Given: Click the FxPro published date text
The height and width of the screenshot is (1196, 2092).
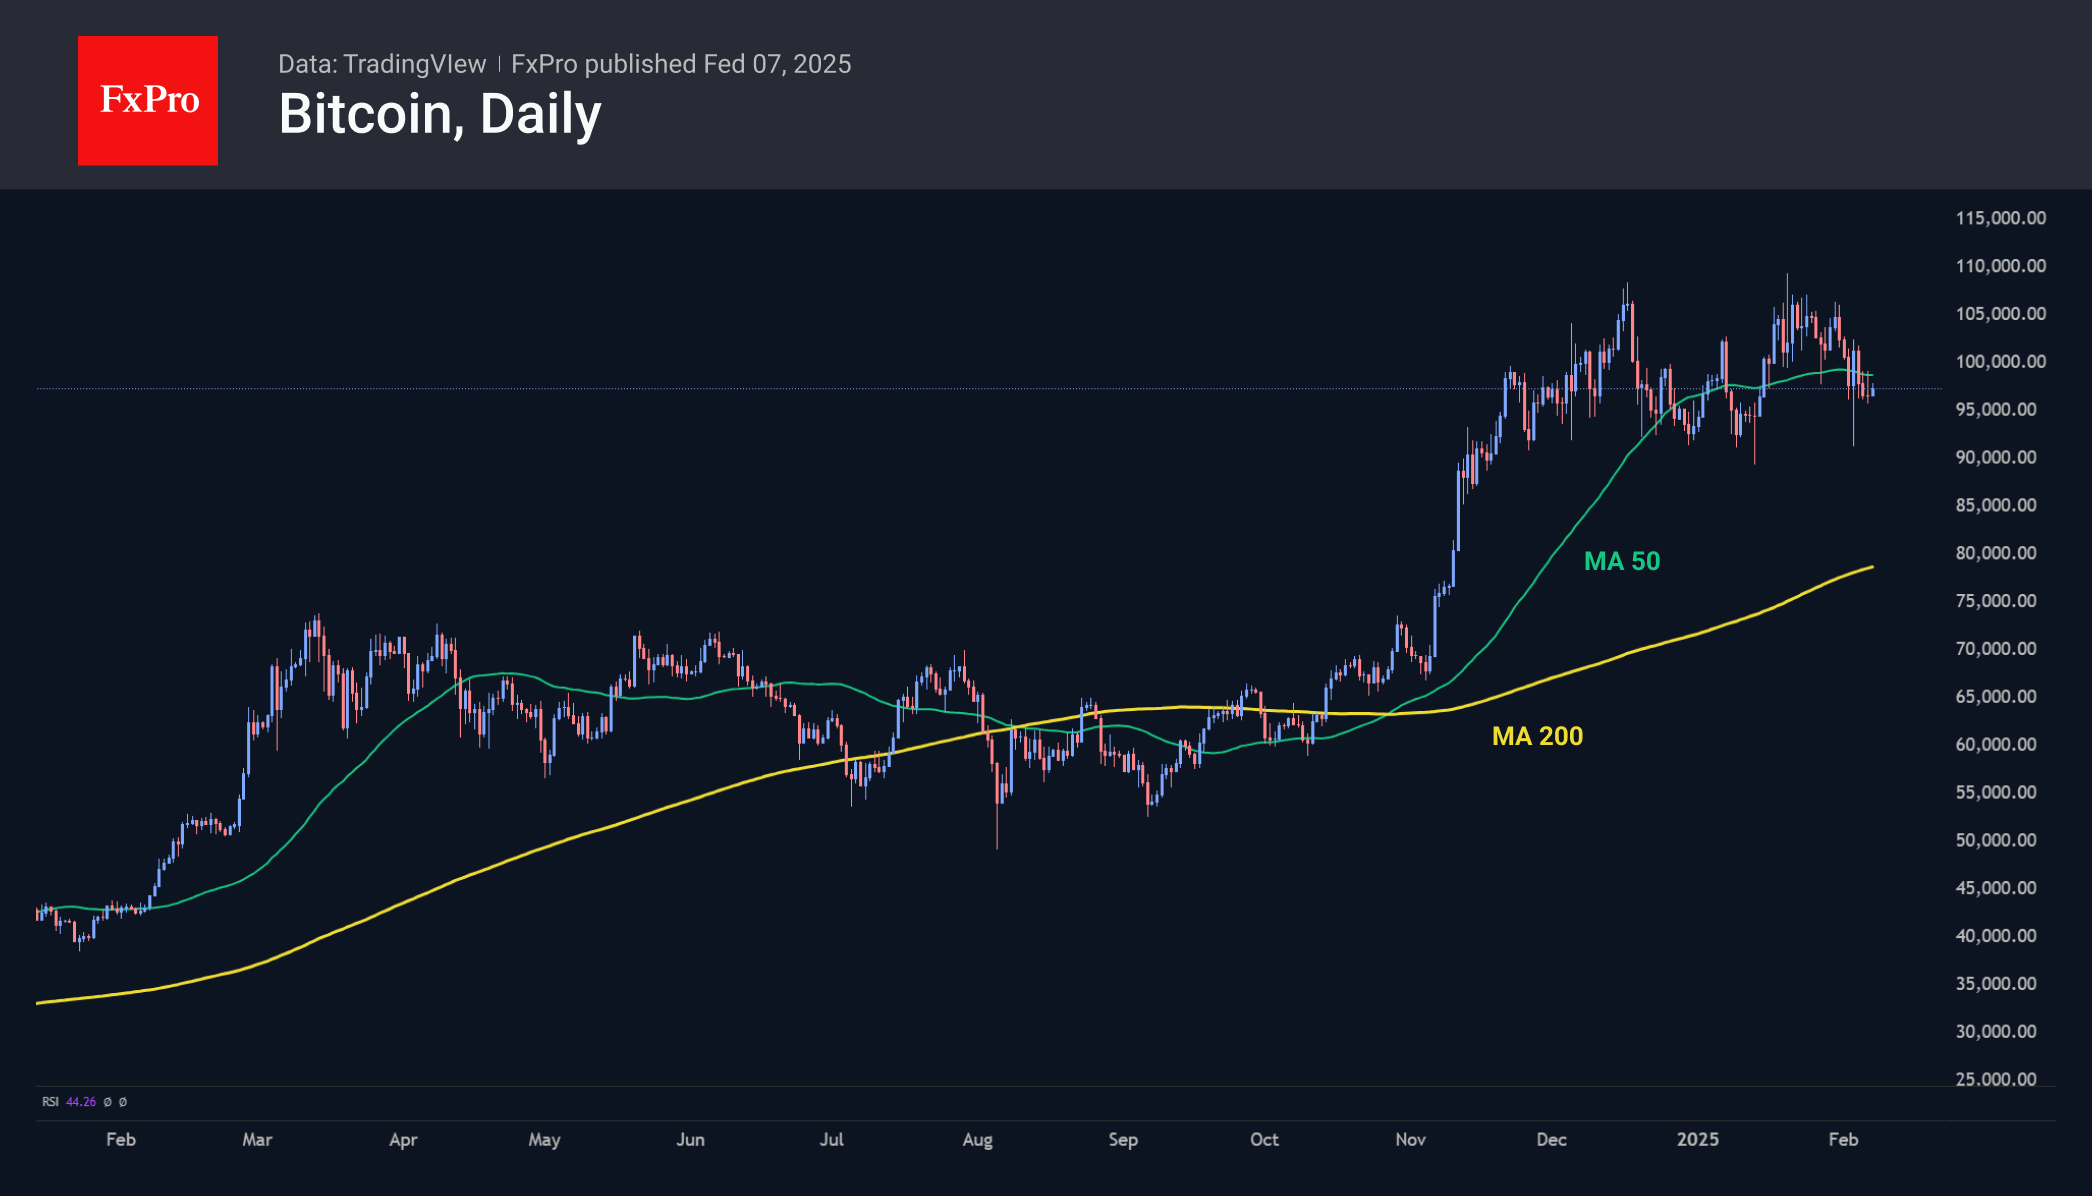Looking at the screenshot, I should pyautogui.click(x=681, y=64).
